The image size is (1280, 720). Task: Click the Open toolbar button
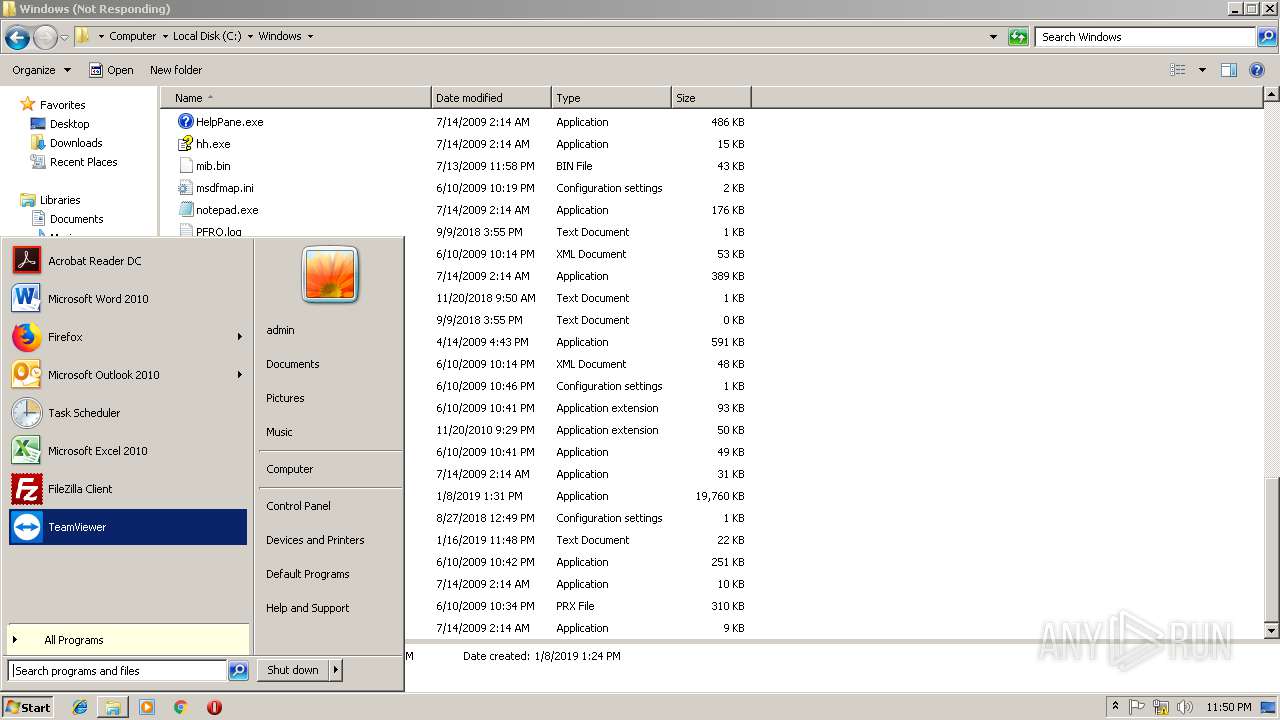[111, 70]
